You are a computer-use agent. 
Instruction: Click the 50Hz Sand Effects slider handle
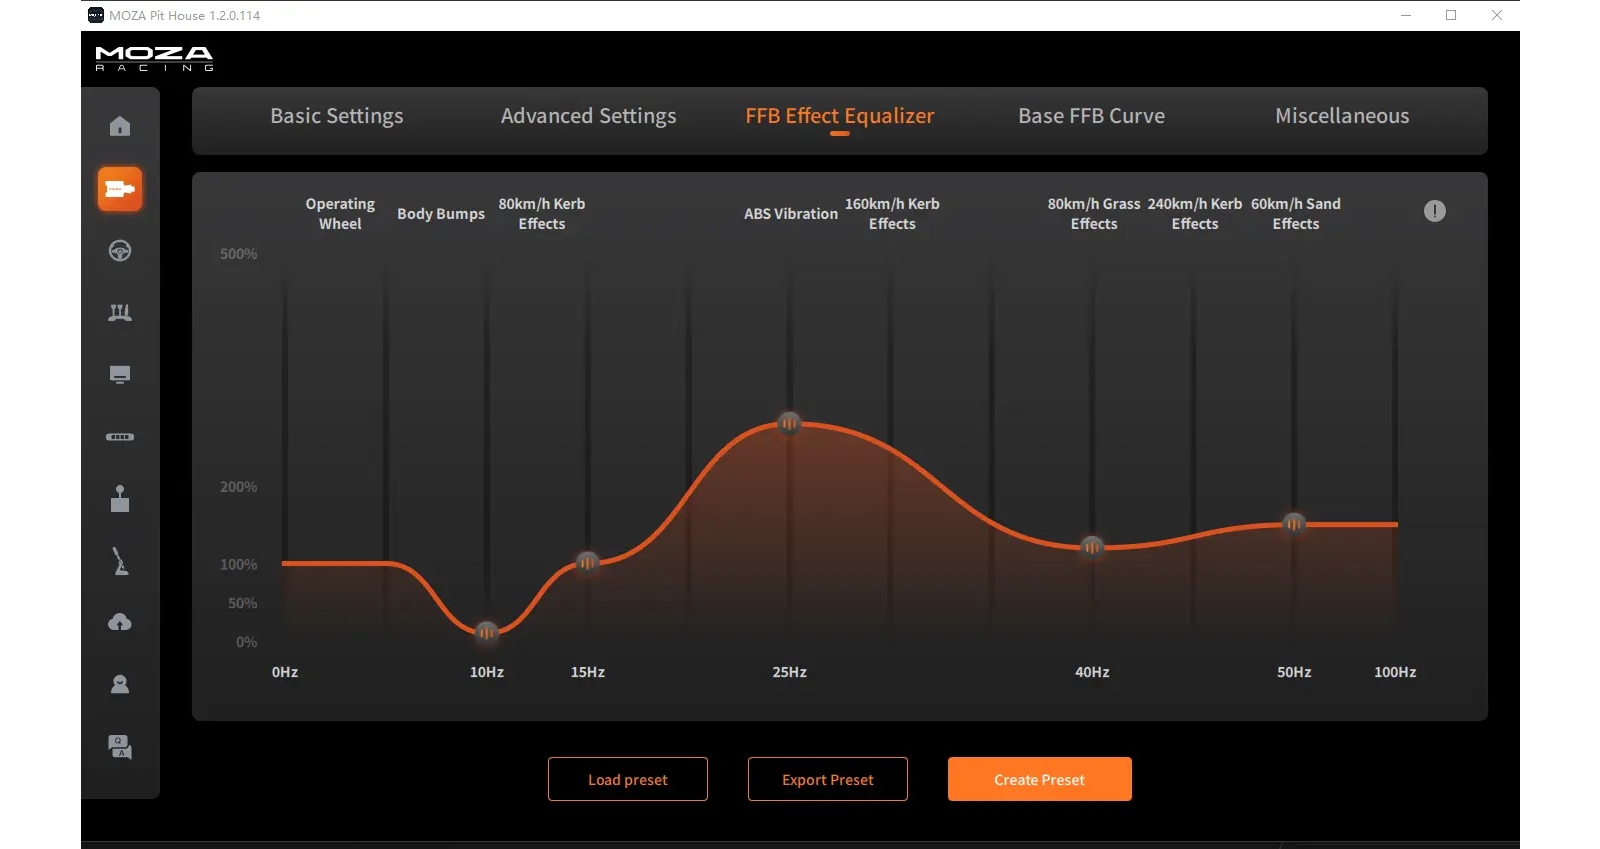[1294, 523]
